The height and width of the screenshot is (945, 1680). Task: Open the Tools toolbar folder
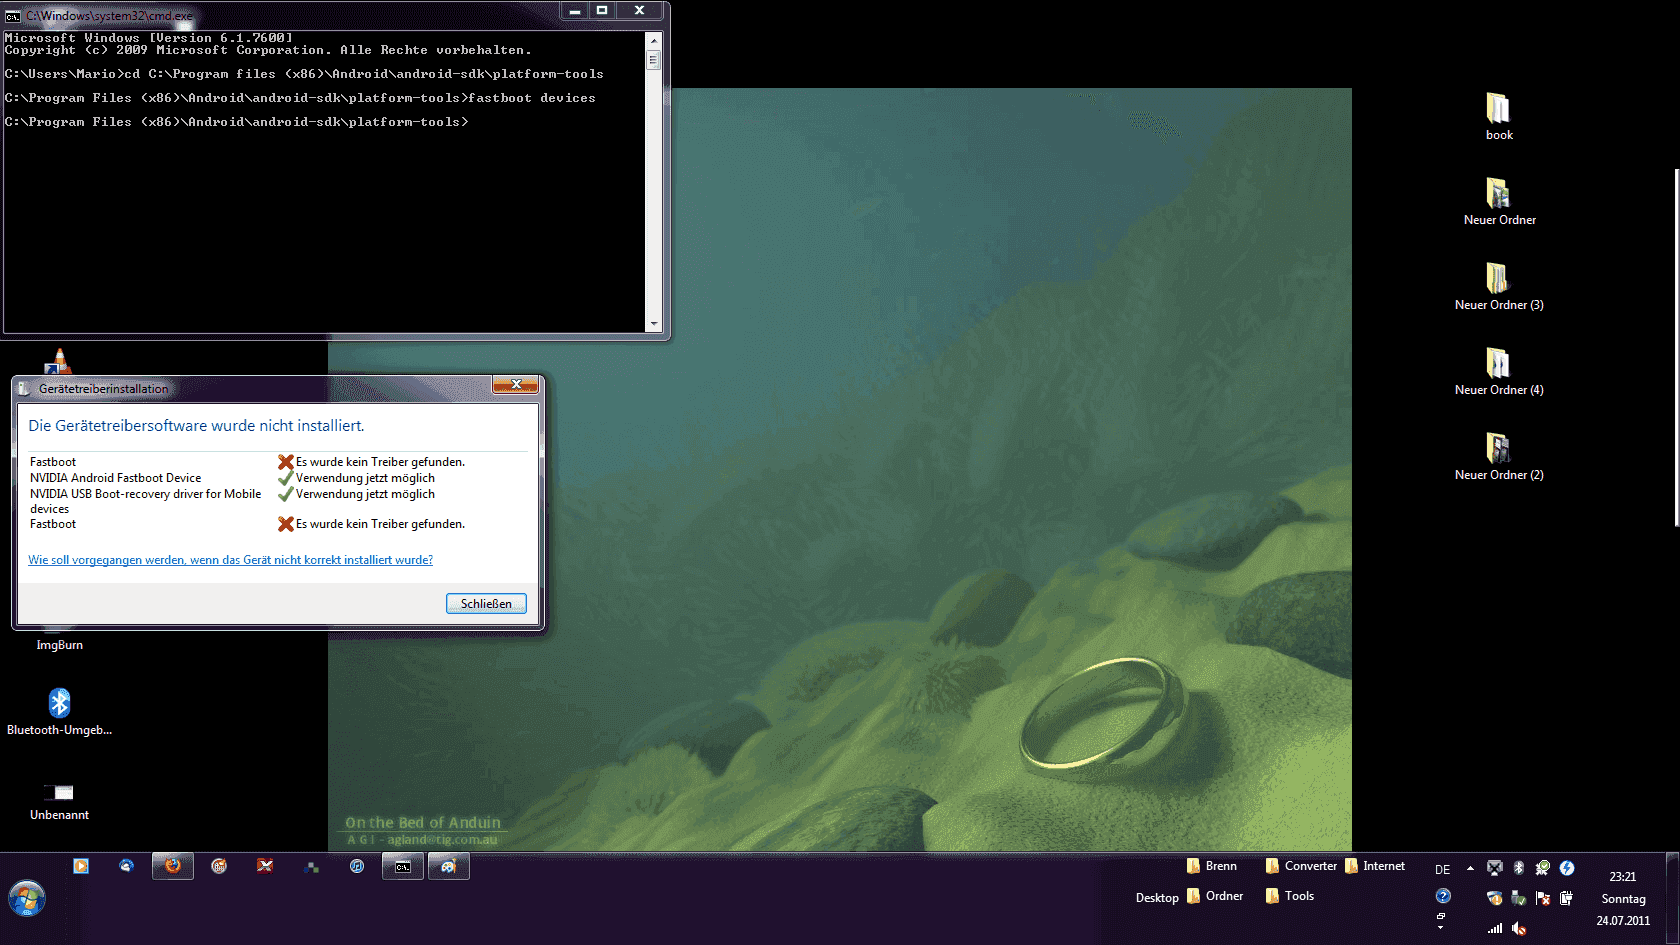[1290, 896]
